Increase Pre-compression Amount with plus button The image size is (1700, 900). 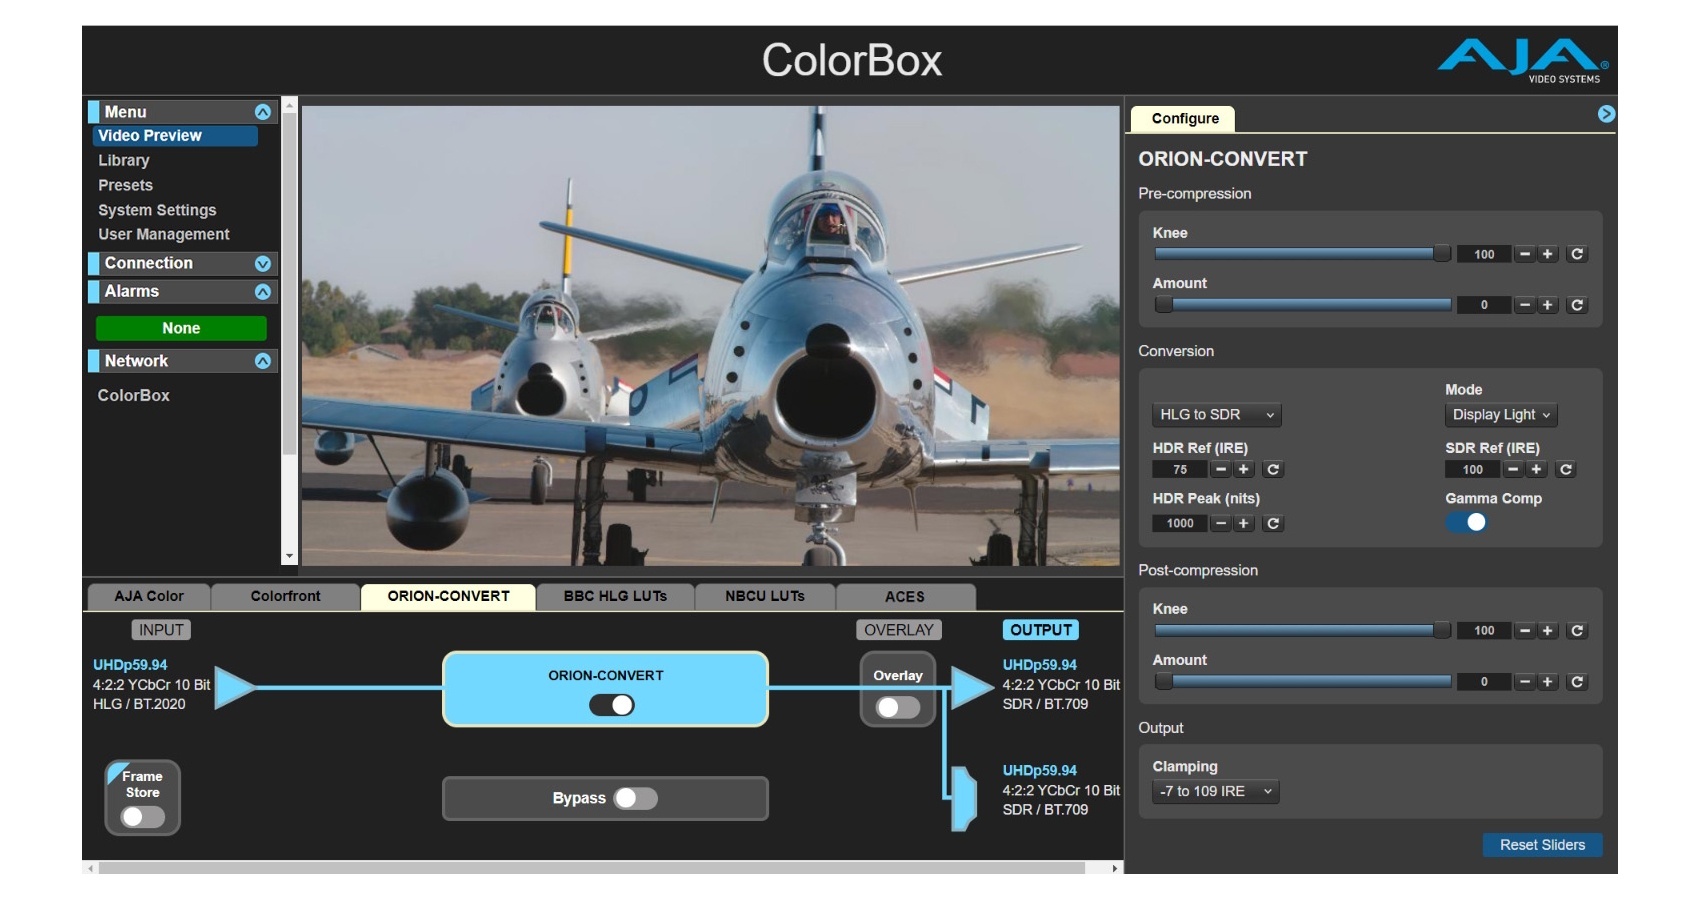click(1548, 305)
